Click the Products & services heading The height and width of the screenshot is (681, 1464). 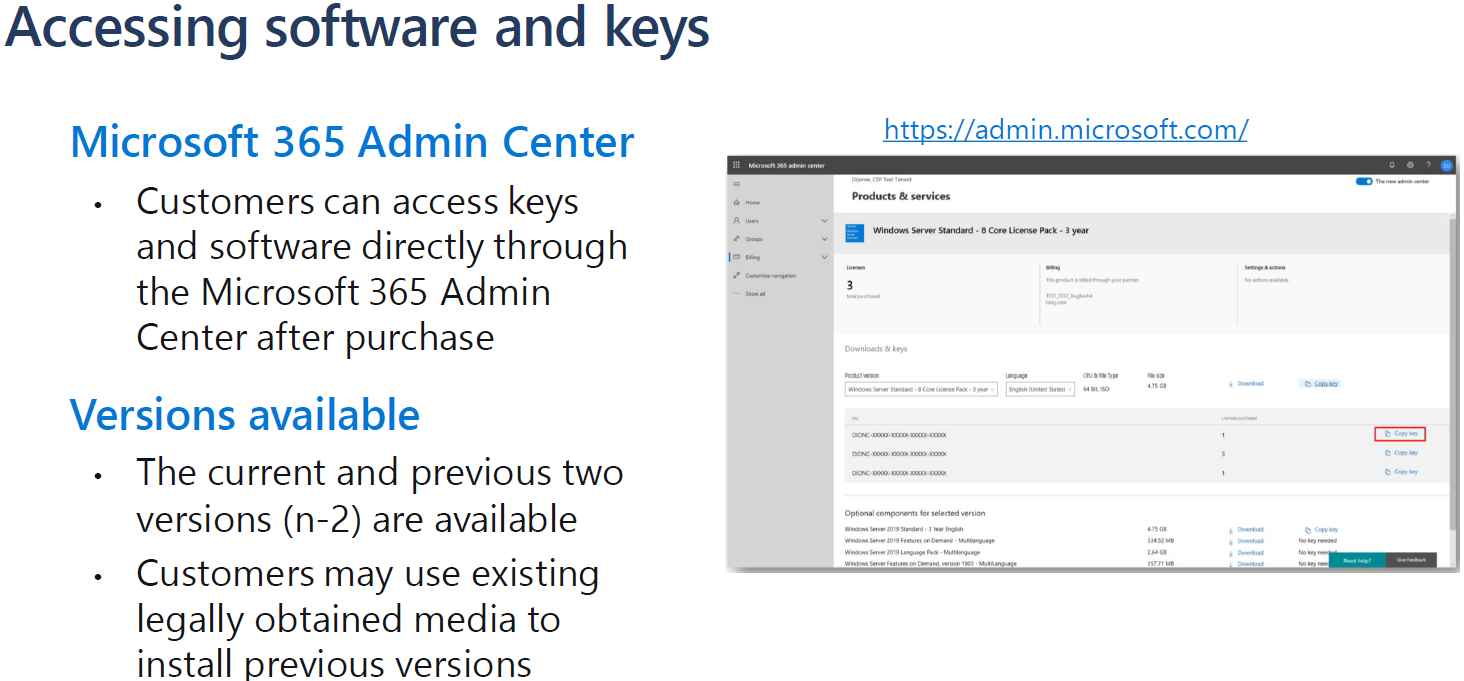tap(901, 197)
